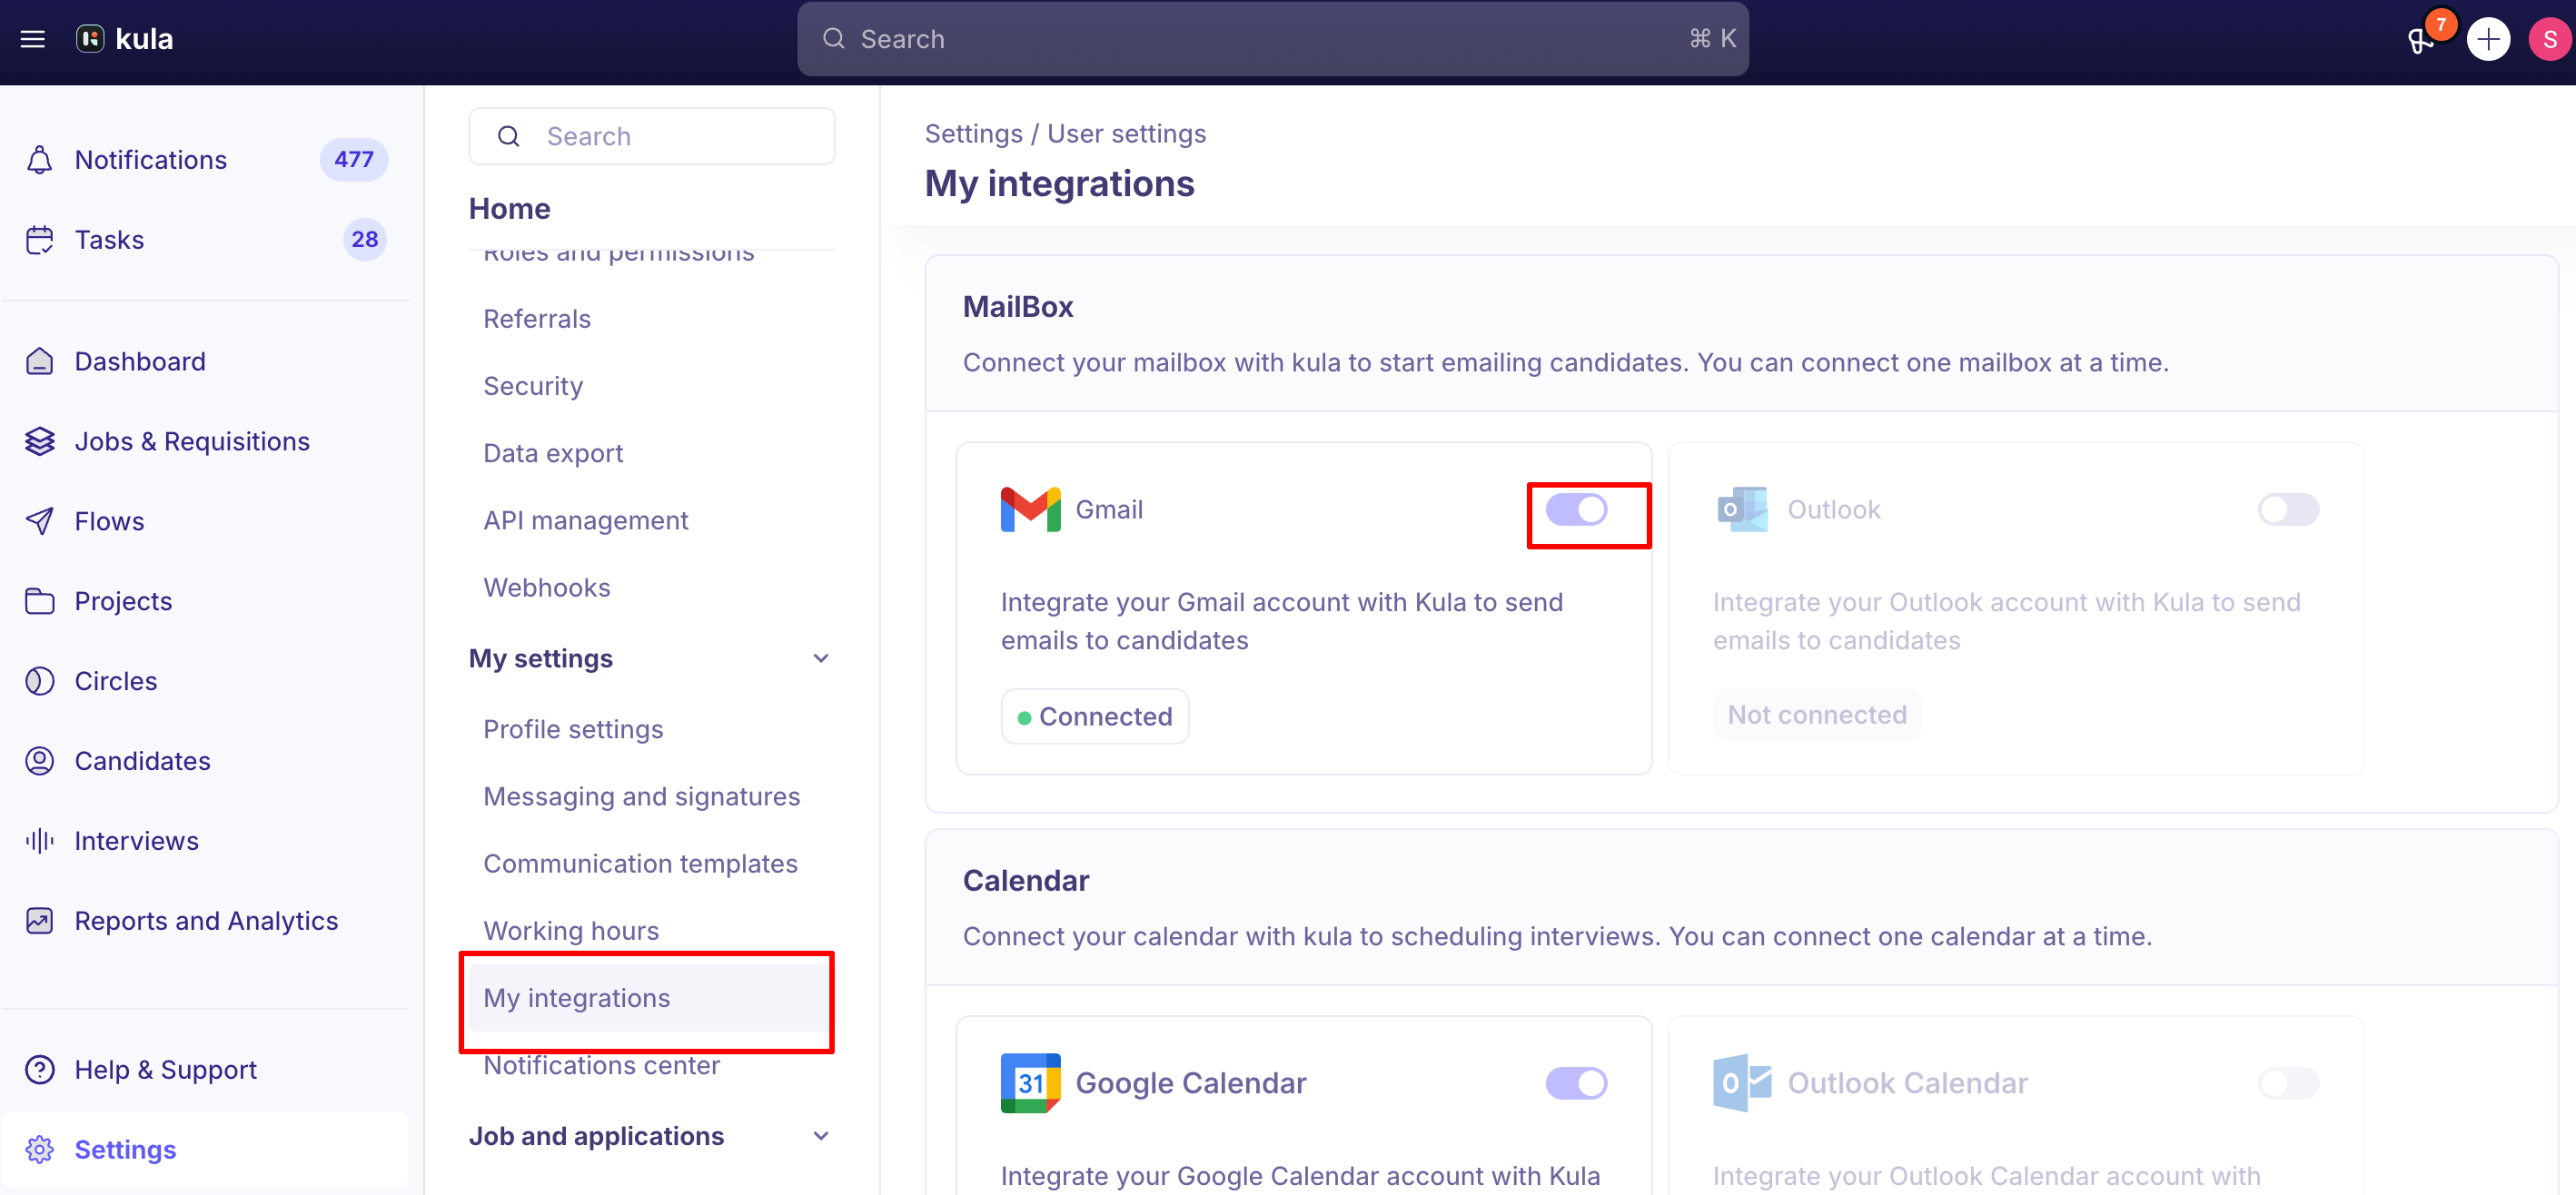Click the Candidates person icon
2576x1195 pixels.
click(x=39, y=761)
